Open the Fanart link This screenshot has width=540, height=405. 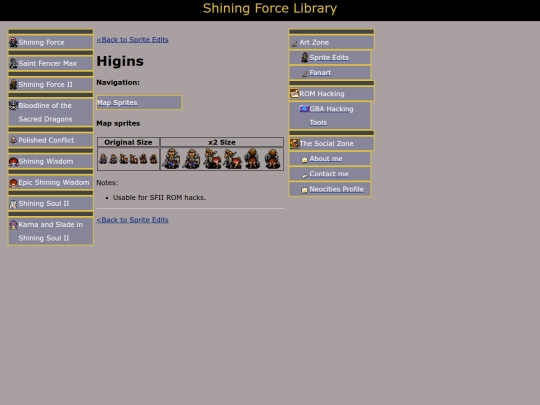[320, 73]
